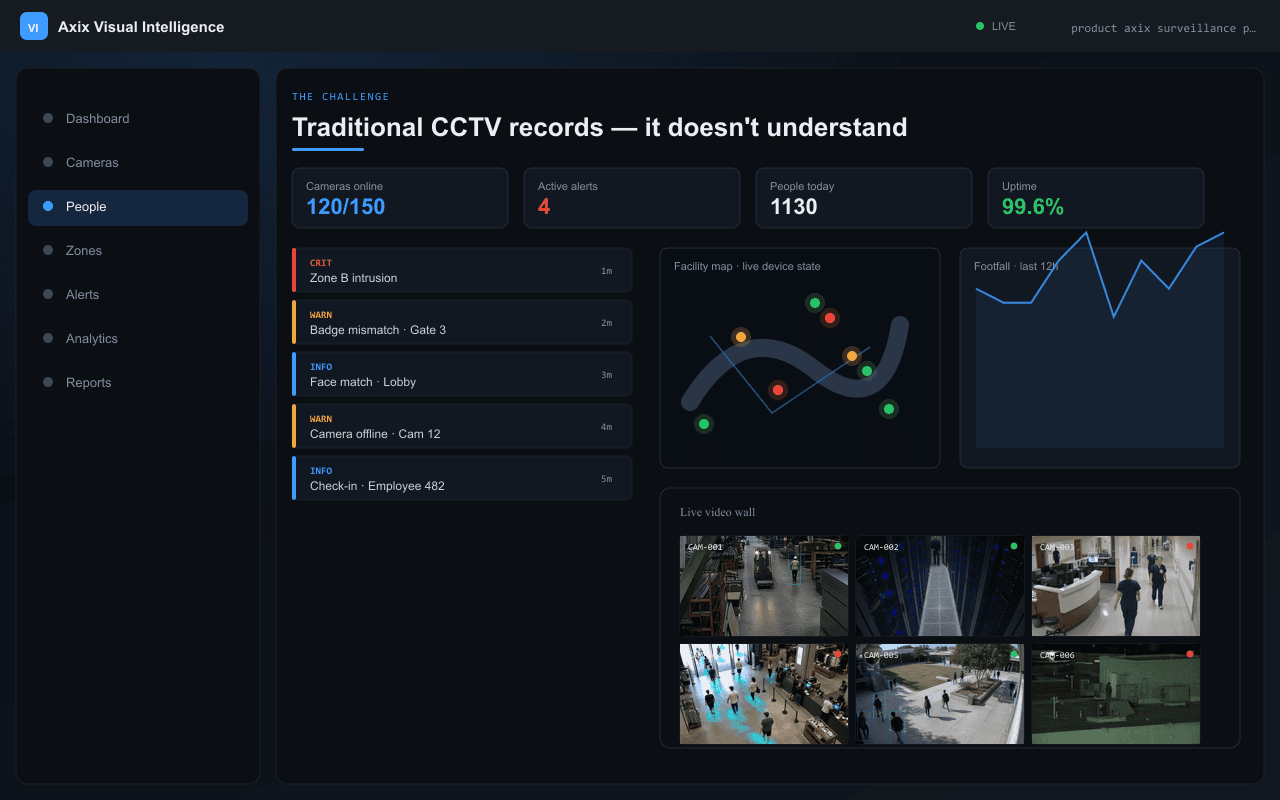Click CAM-006 red status dot

[x=1190, y=654]
